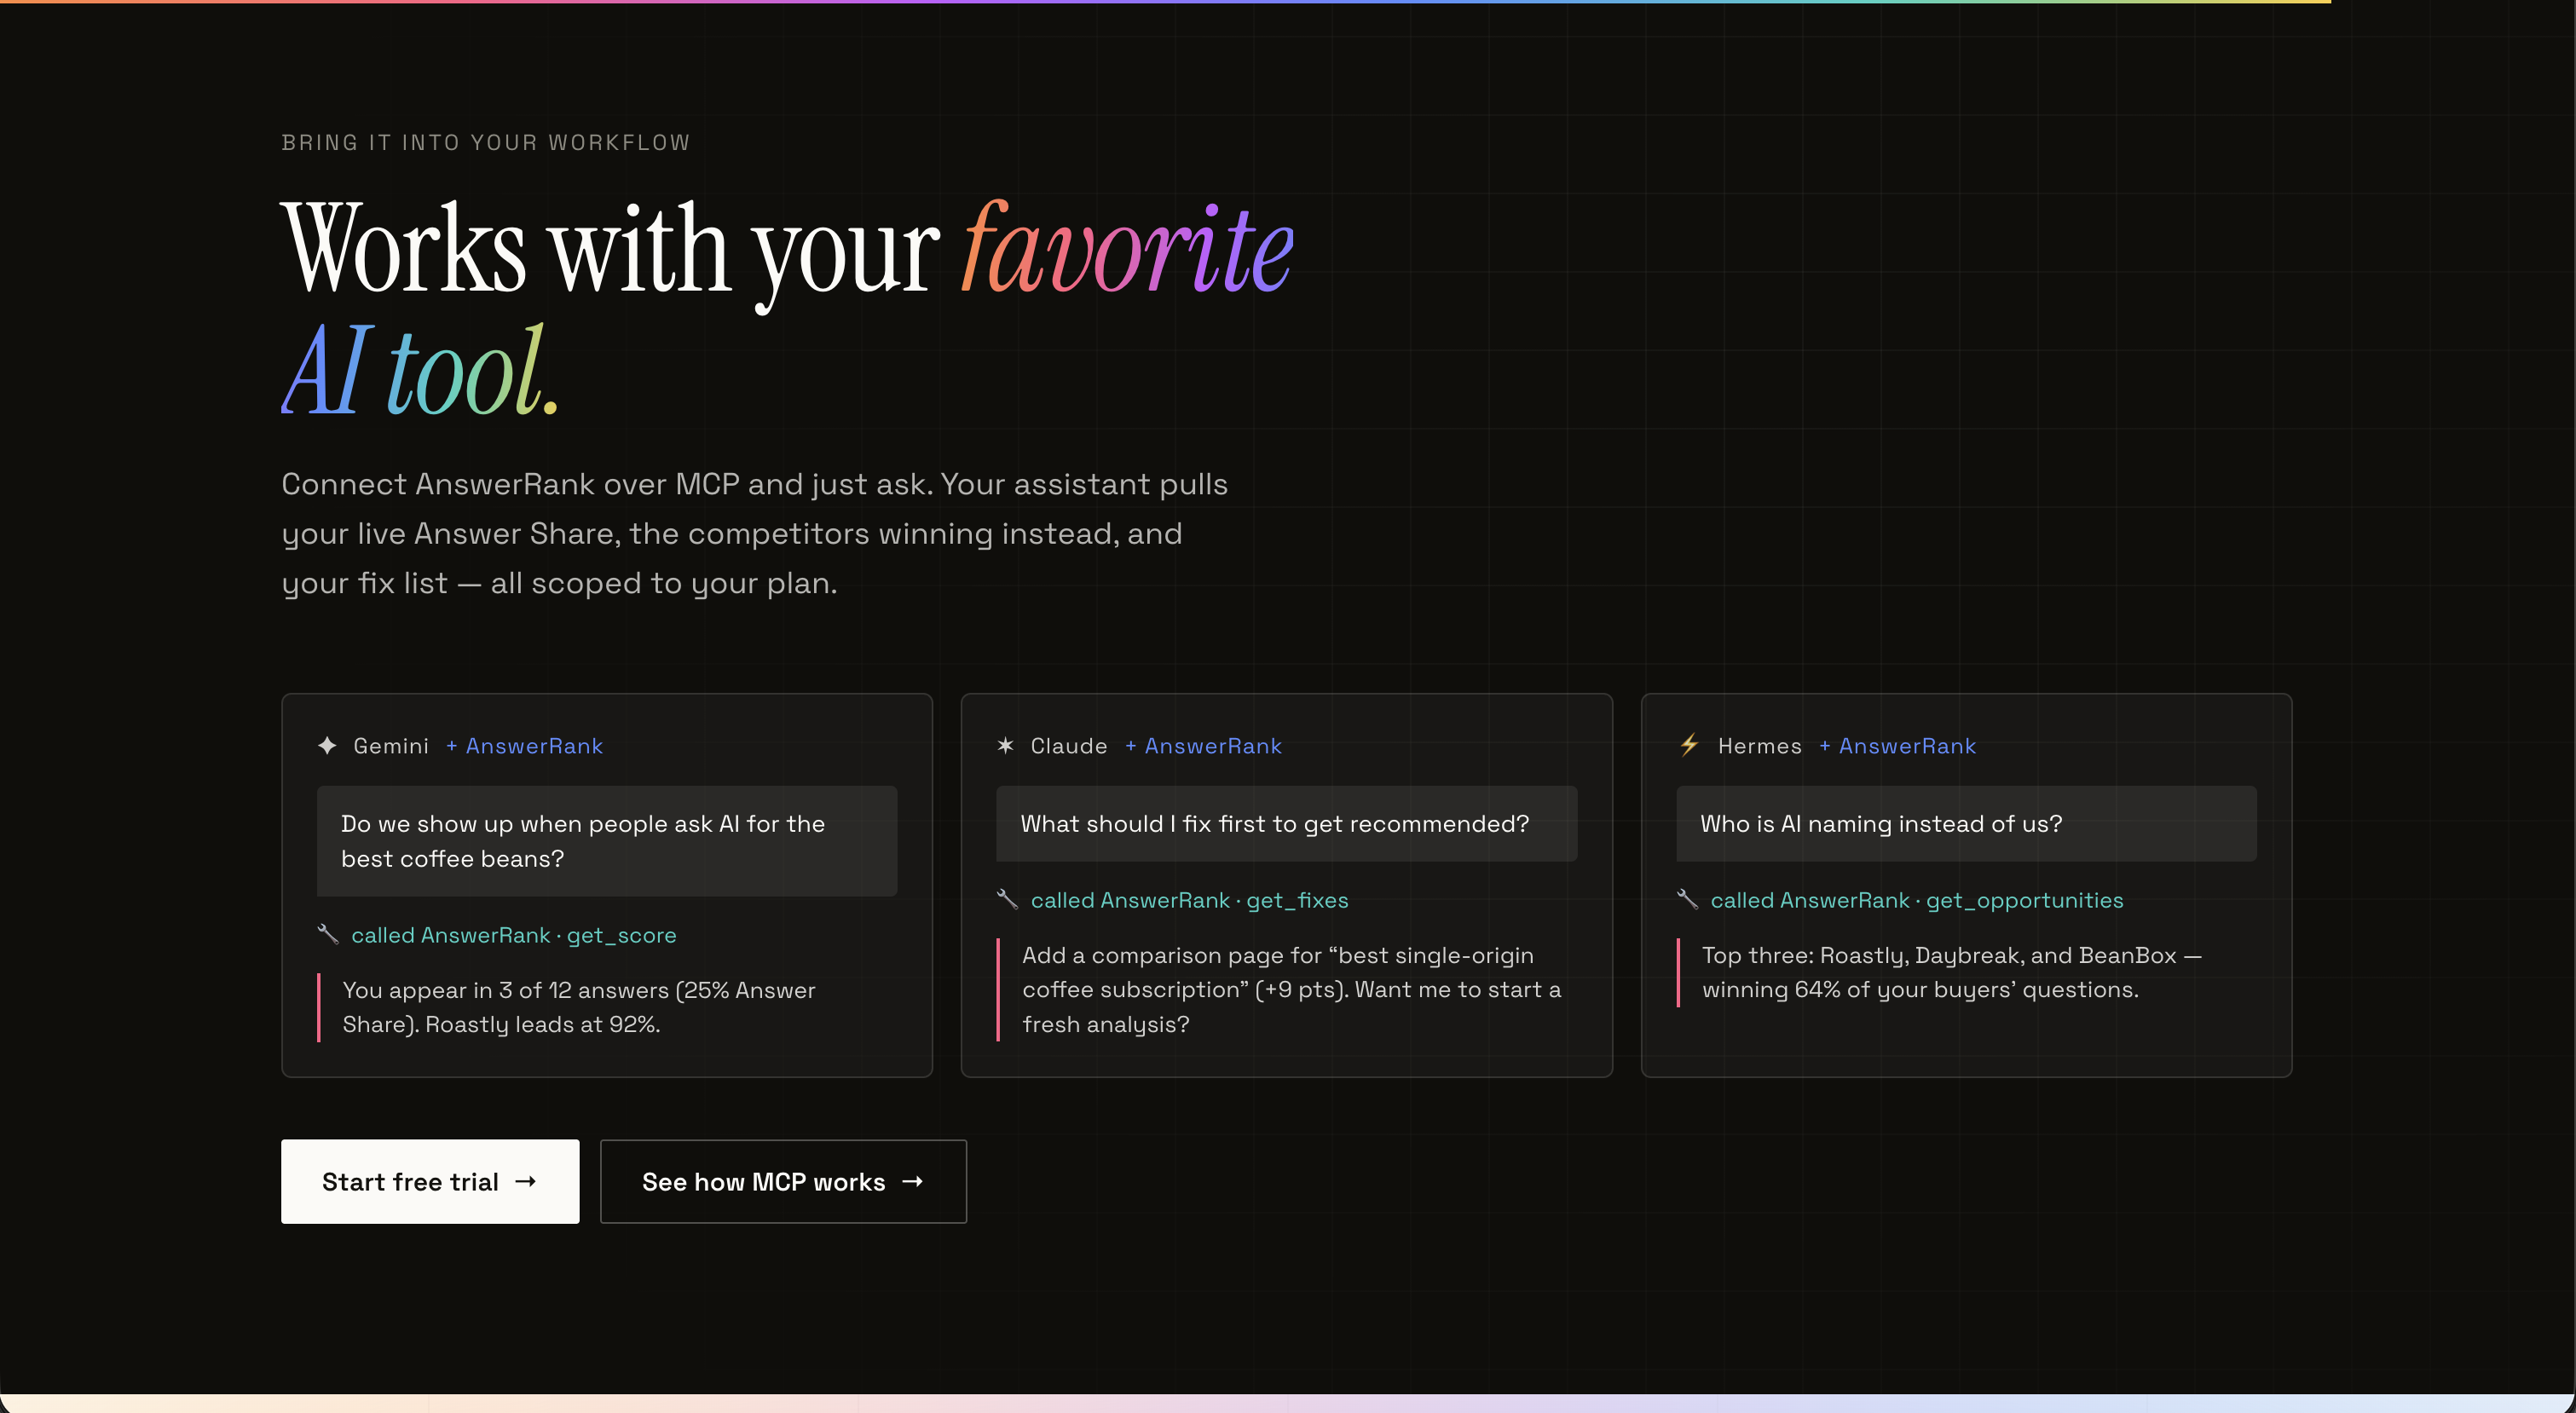Click the 'What should I fix first' prompt

click(x=1286, y=823)
